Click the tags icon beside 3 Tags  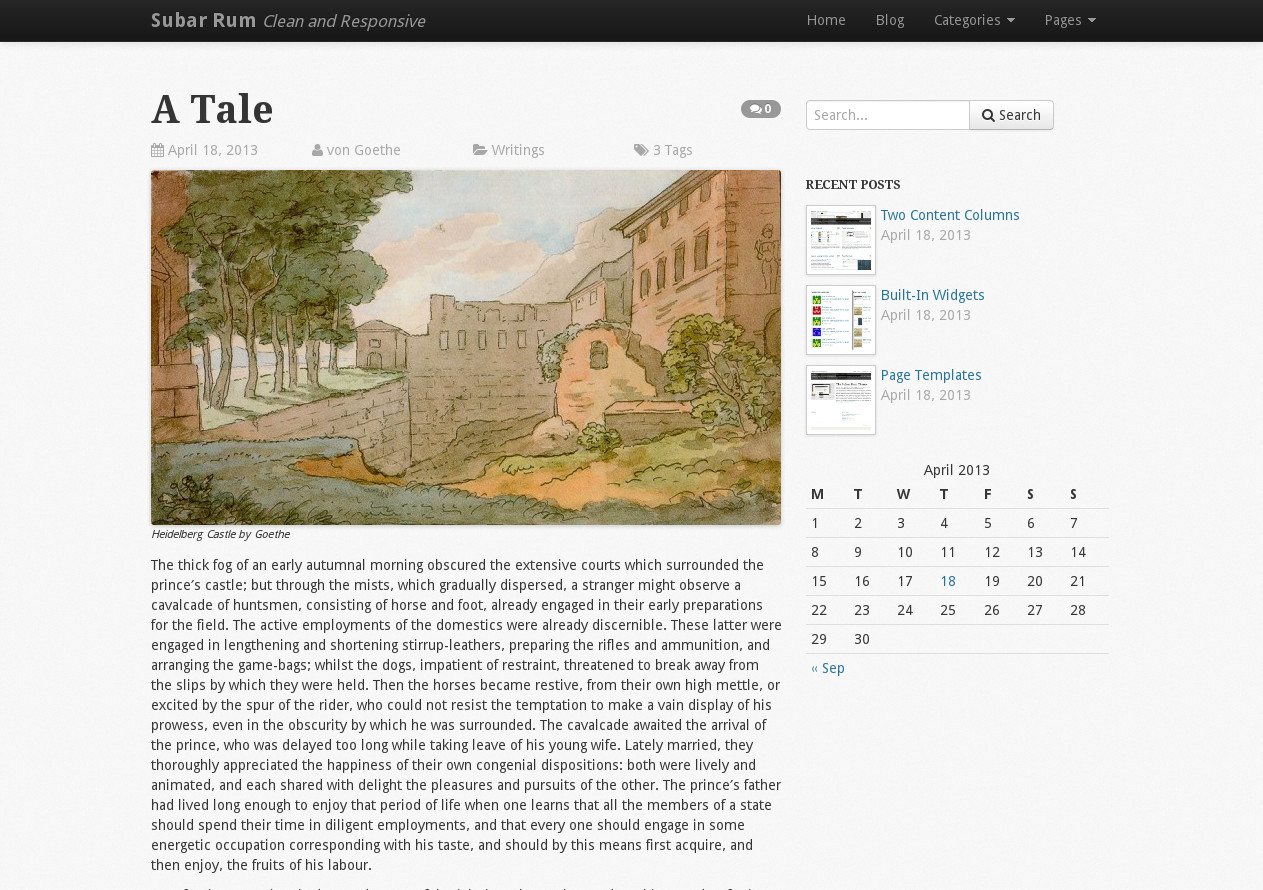click(x=641, y=150)
